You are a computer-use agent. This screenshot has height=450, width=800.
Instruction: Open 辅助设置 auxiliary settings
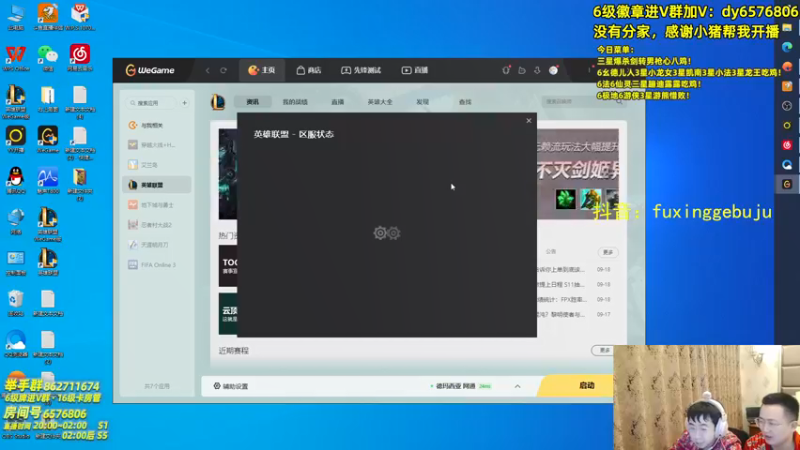point(231,386)
